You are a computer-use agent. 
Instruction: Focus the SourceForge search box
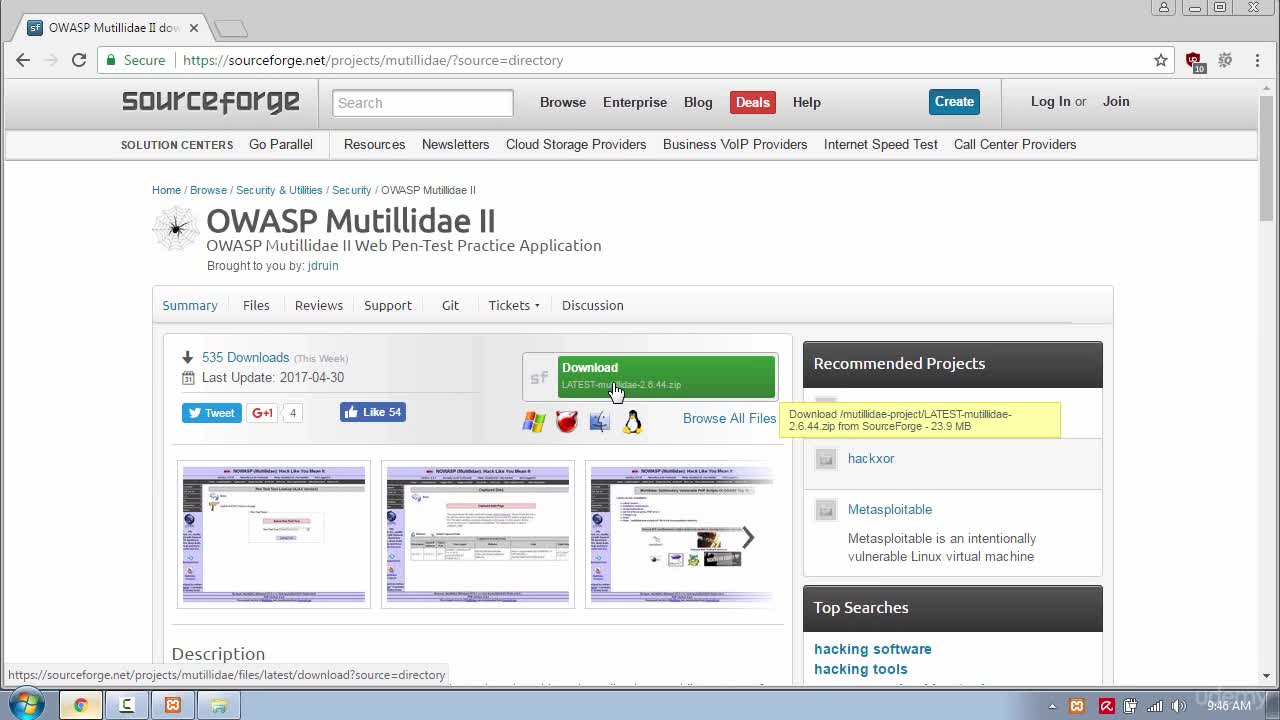(423, 103)
